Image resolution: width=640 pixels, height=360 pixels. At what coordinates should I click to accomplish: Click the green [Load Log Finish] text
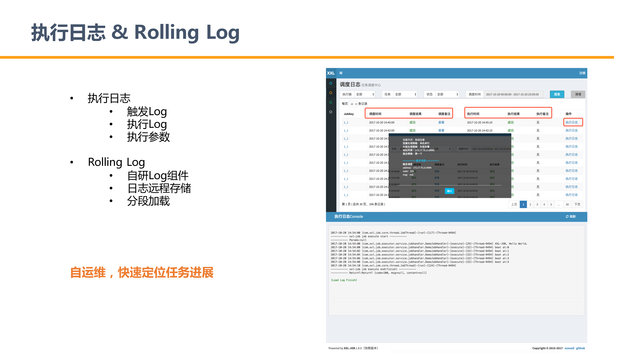tap(344, 280)
